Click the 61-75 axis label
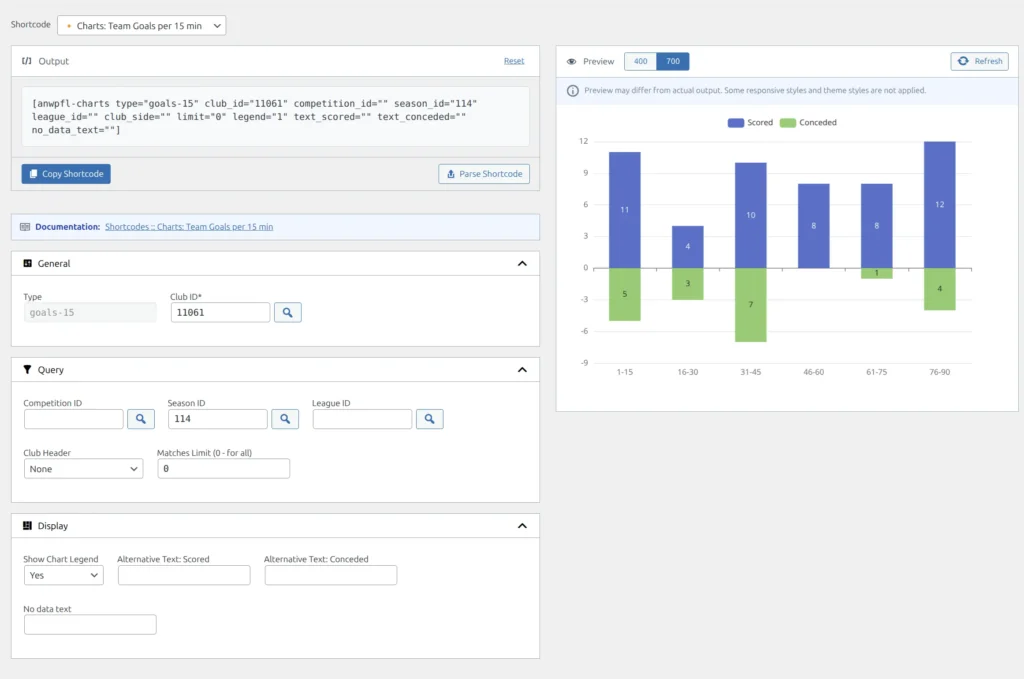 [876, 372]
